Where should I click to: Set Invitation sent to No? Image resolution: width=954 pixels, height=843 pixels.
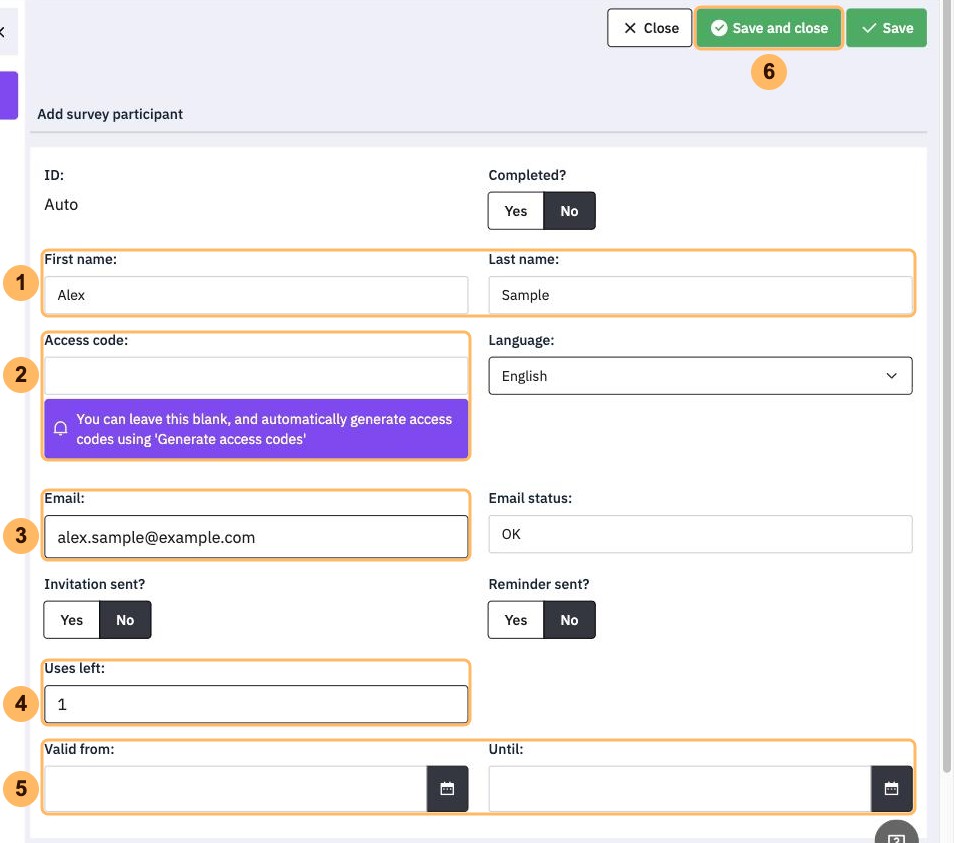coord(125,620)
